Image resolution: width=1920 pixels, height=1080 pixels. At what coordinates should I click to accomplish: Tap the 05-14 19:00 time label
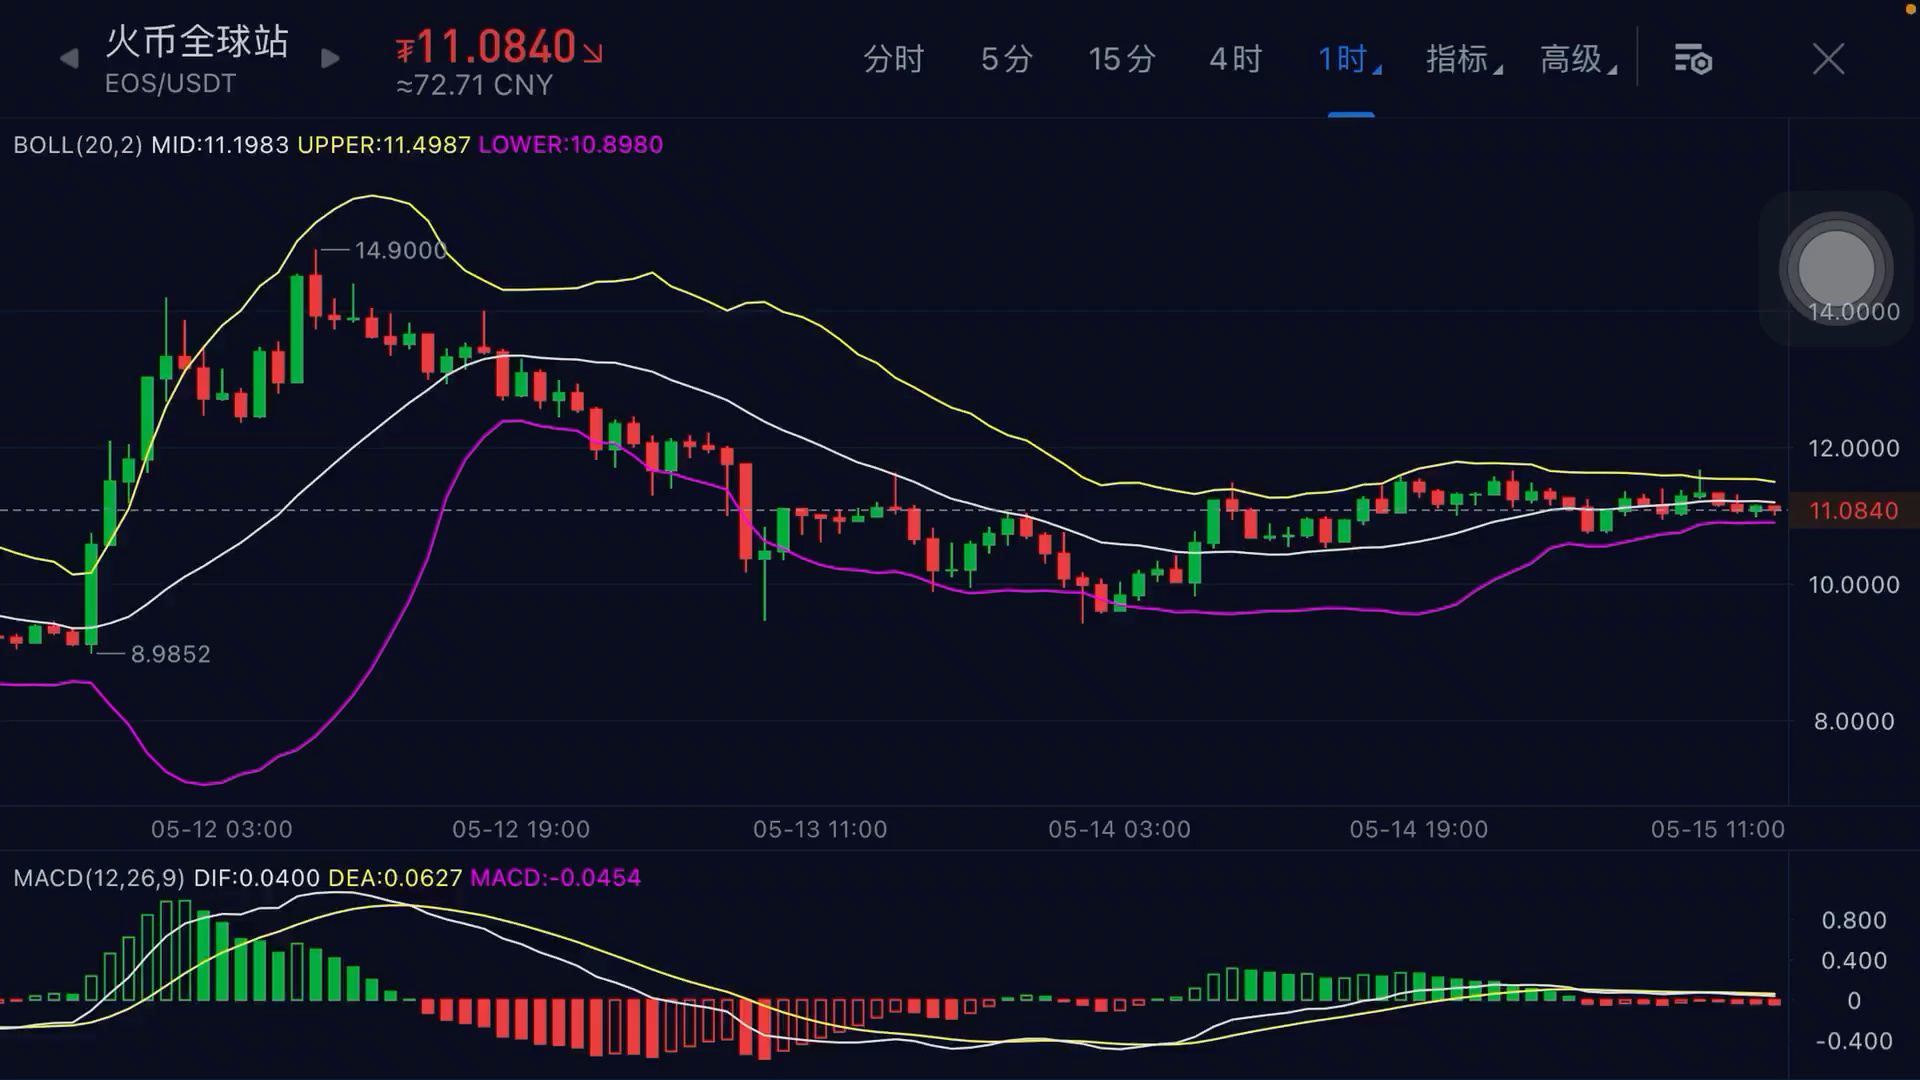pyautogui.click(x=1418, y=829)
